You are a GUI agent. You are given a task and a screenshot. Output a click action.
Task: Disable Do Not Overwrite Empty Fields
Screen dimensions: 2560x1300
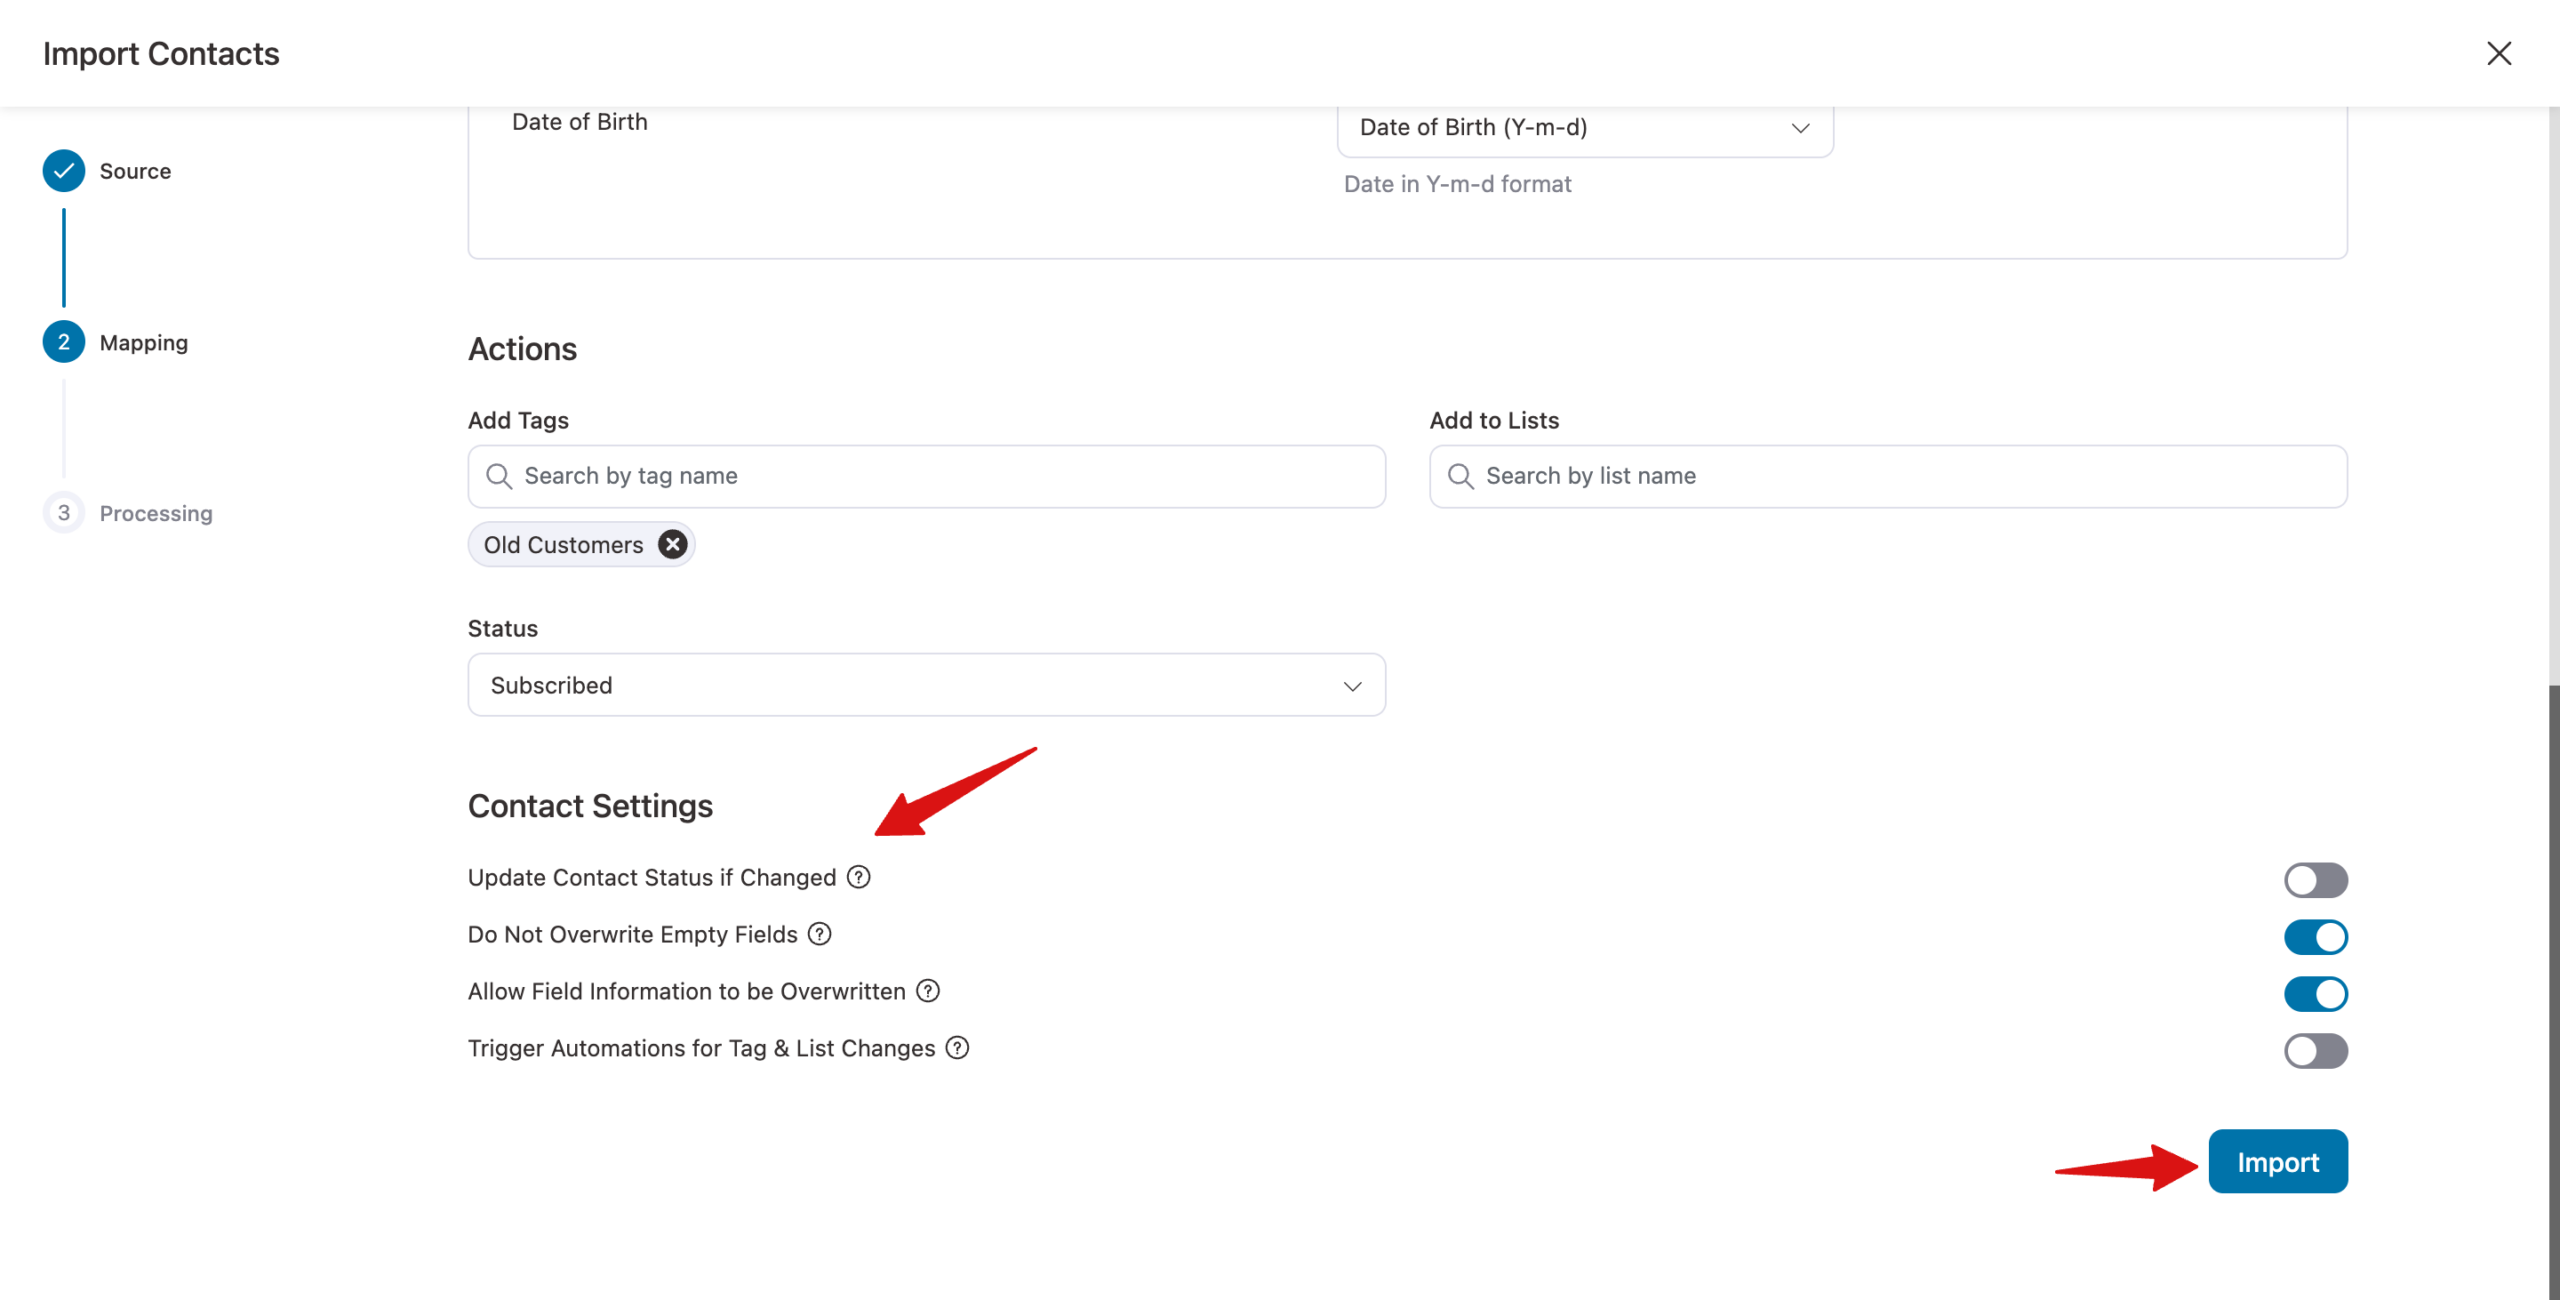click(2316, 937)
